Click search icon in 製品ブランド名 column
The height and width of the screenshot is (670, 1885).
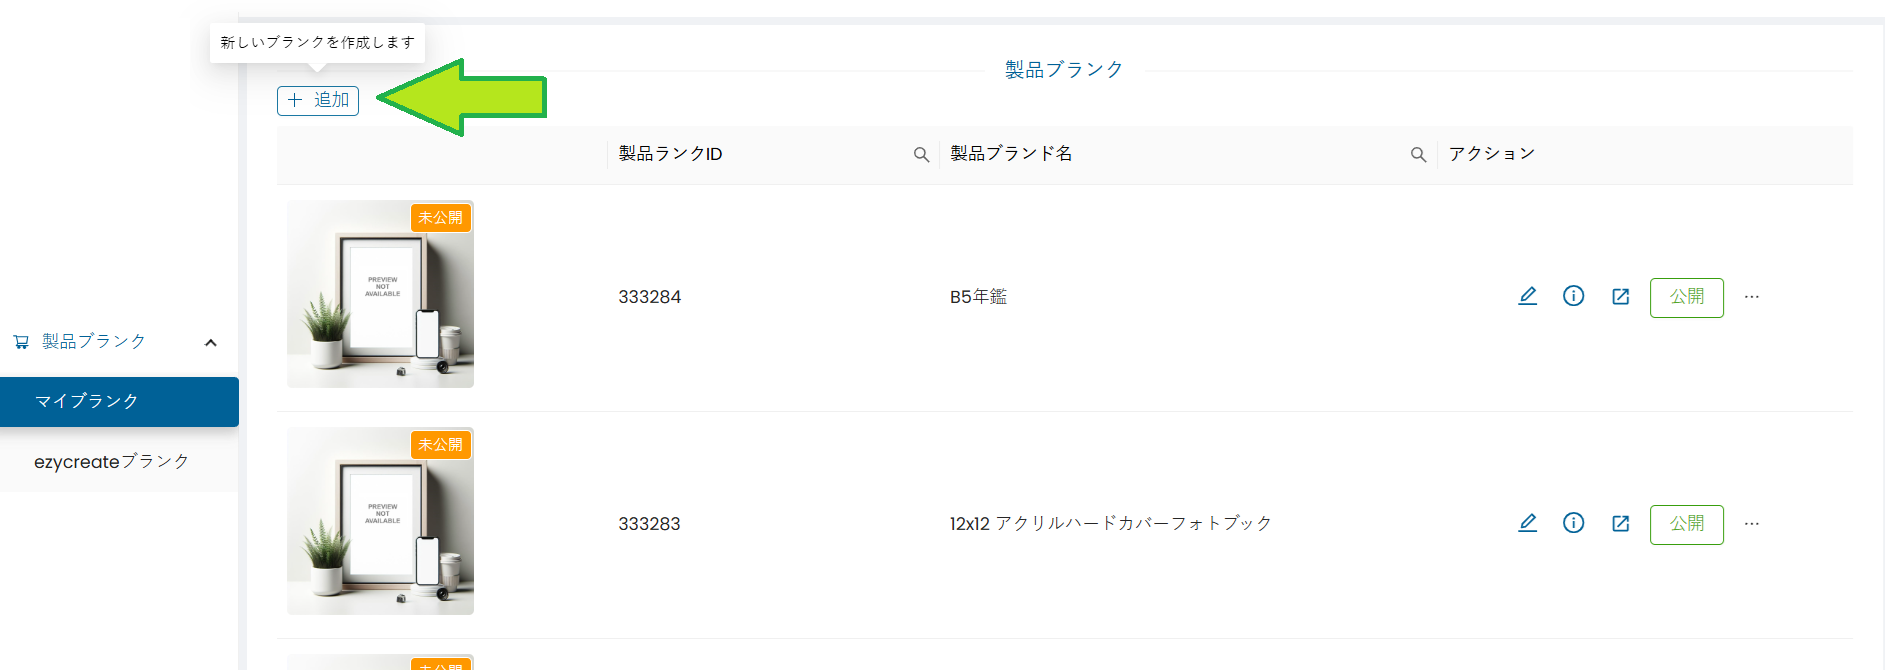(x=1418, y=155)
